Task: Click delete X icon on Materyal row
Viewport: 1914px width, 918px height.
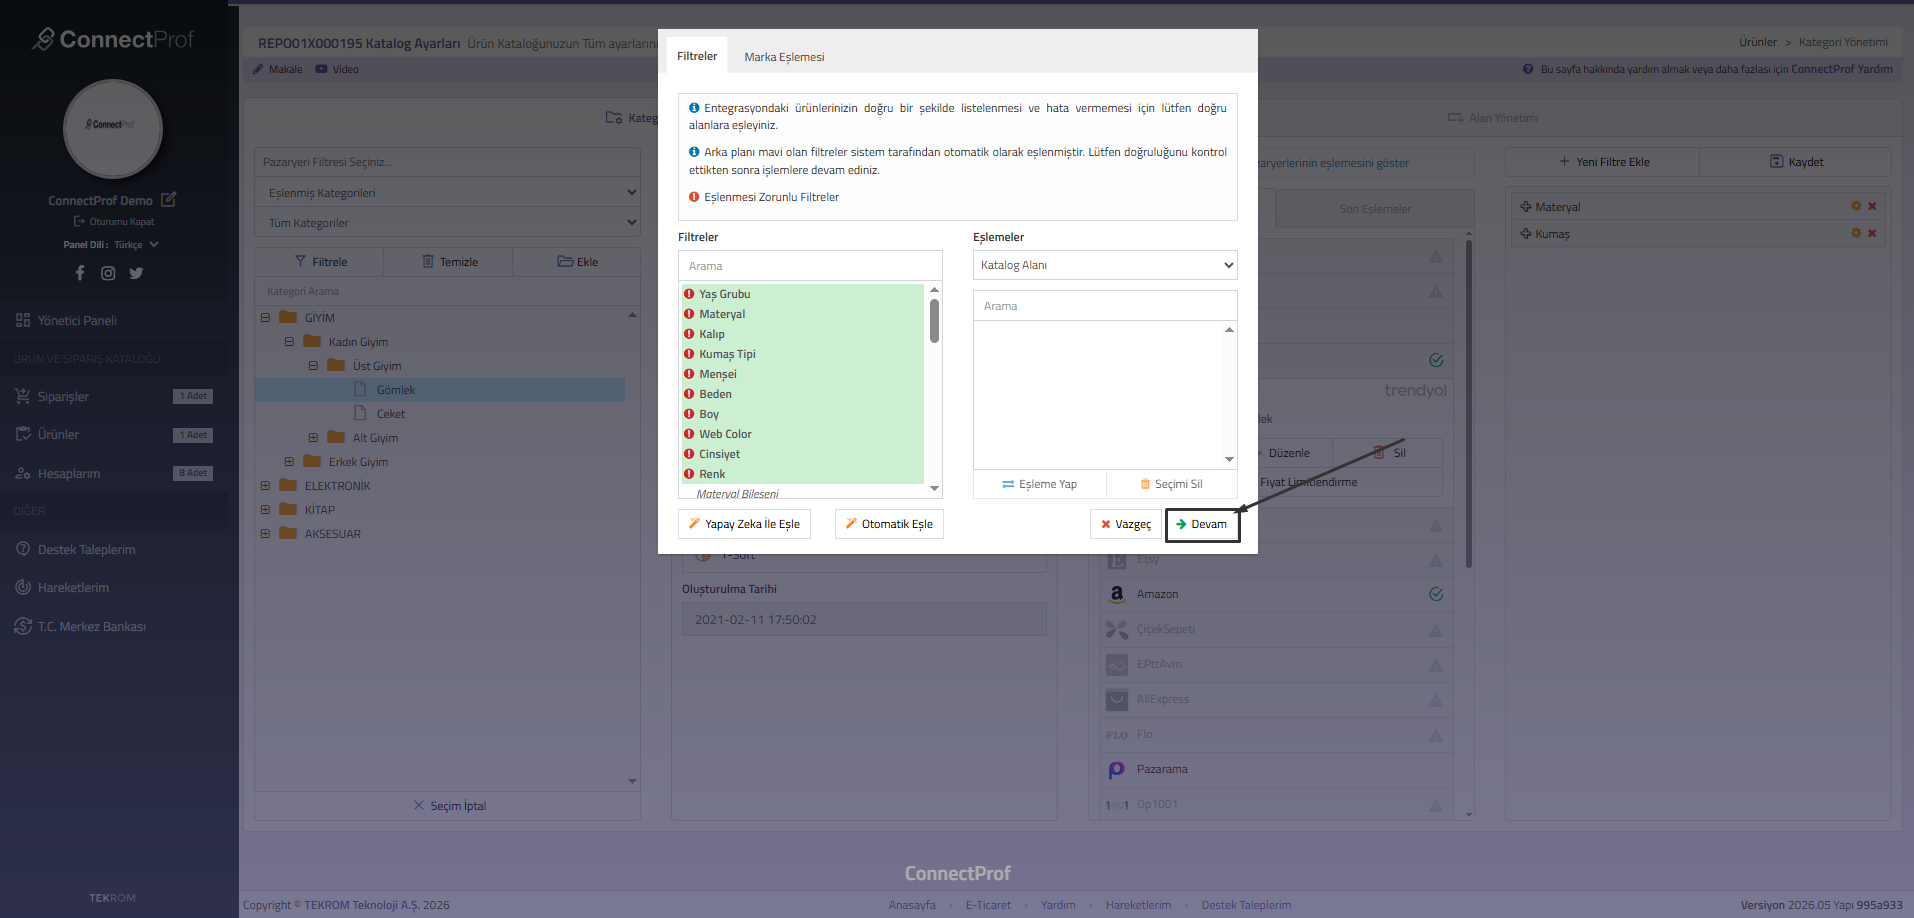Action: click(x=1872, y=207)
